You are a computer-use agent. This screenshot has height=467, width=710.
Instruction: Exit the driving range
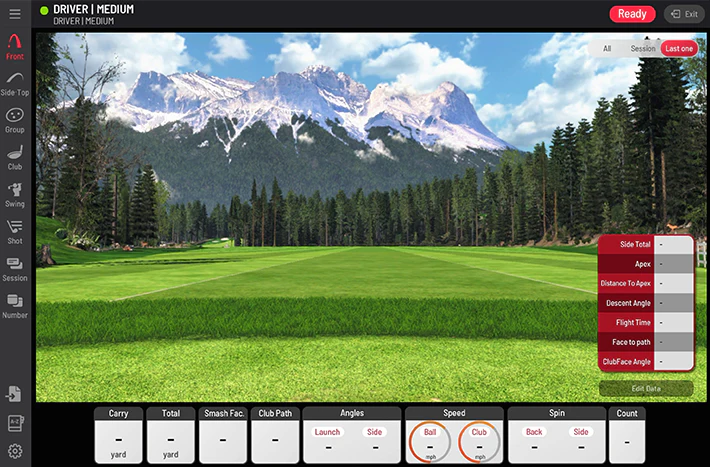(x=683, y=14)
